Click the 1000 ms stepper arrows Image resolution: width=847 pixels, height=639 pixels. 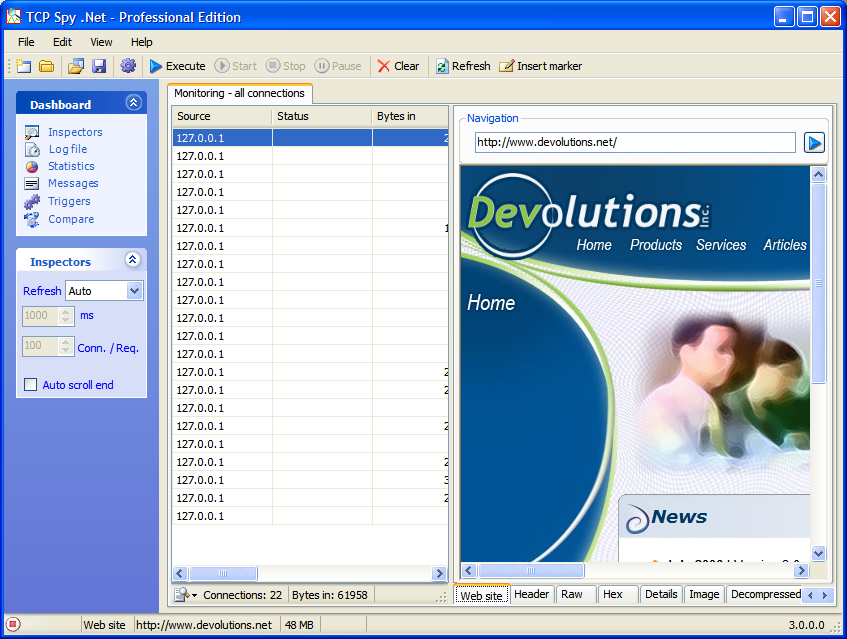point(65,315)
